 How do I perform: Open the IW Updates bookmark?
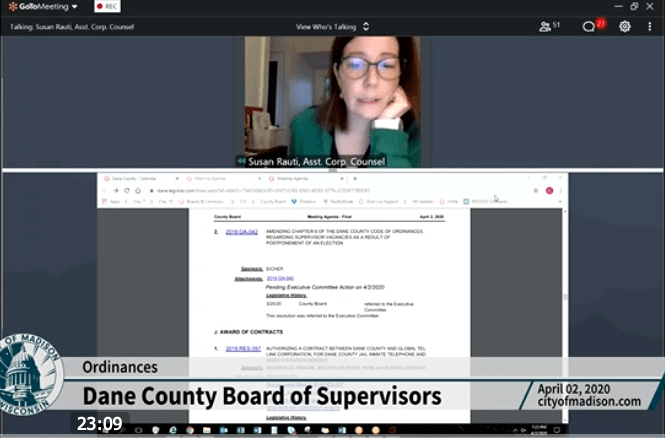click(x=423, y=202)
